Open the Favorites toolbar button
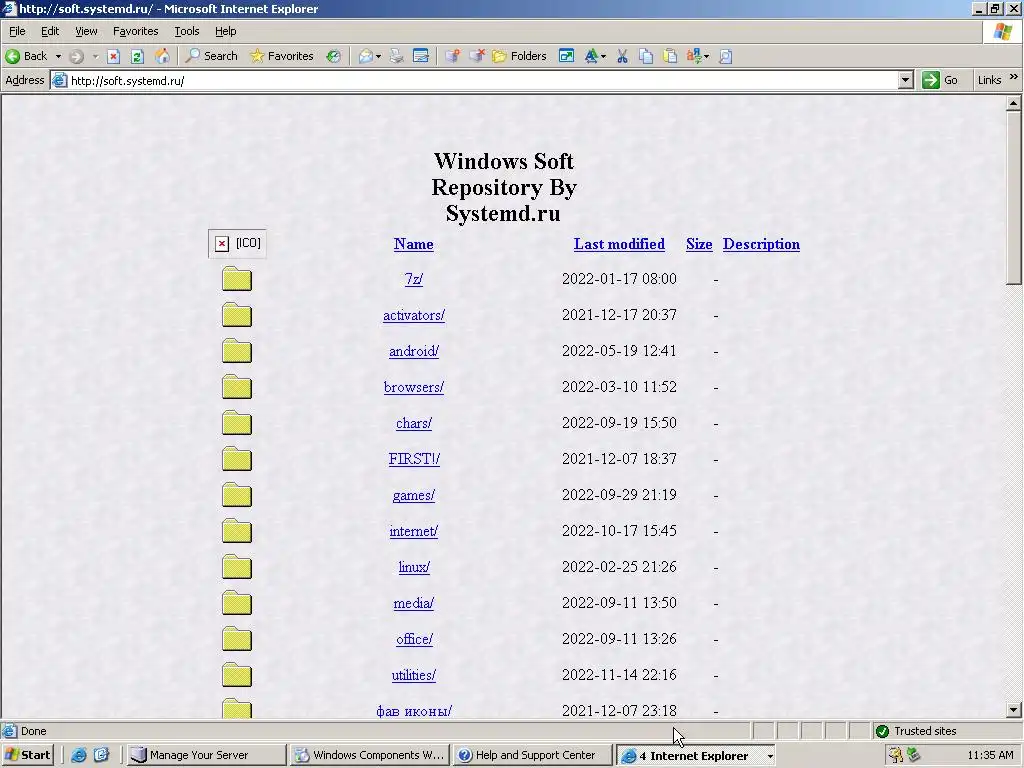This screenshot has width=1024, height=768. click(282, 56)
